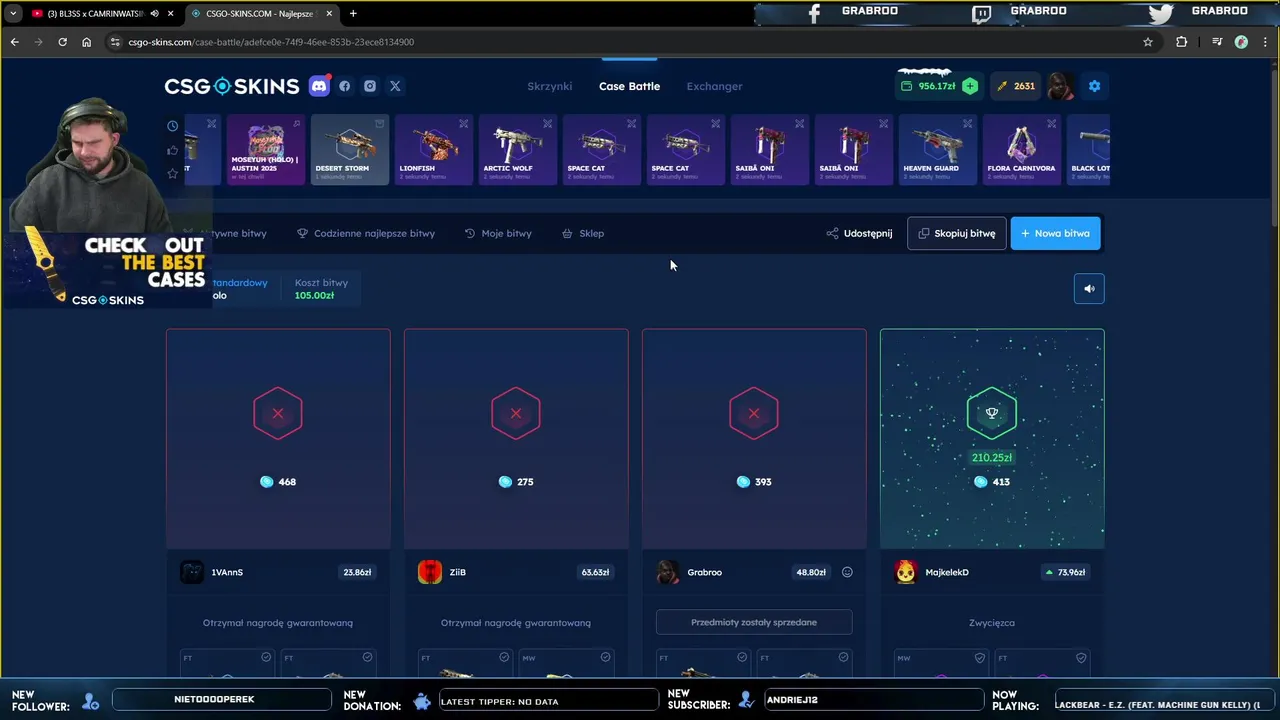
Task: Open the Heaven Guard drop card
Action: pyautogui.click(x=938, y=149)
